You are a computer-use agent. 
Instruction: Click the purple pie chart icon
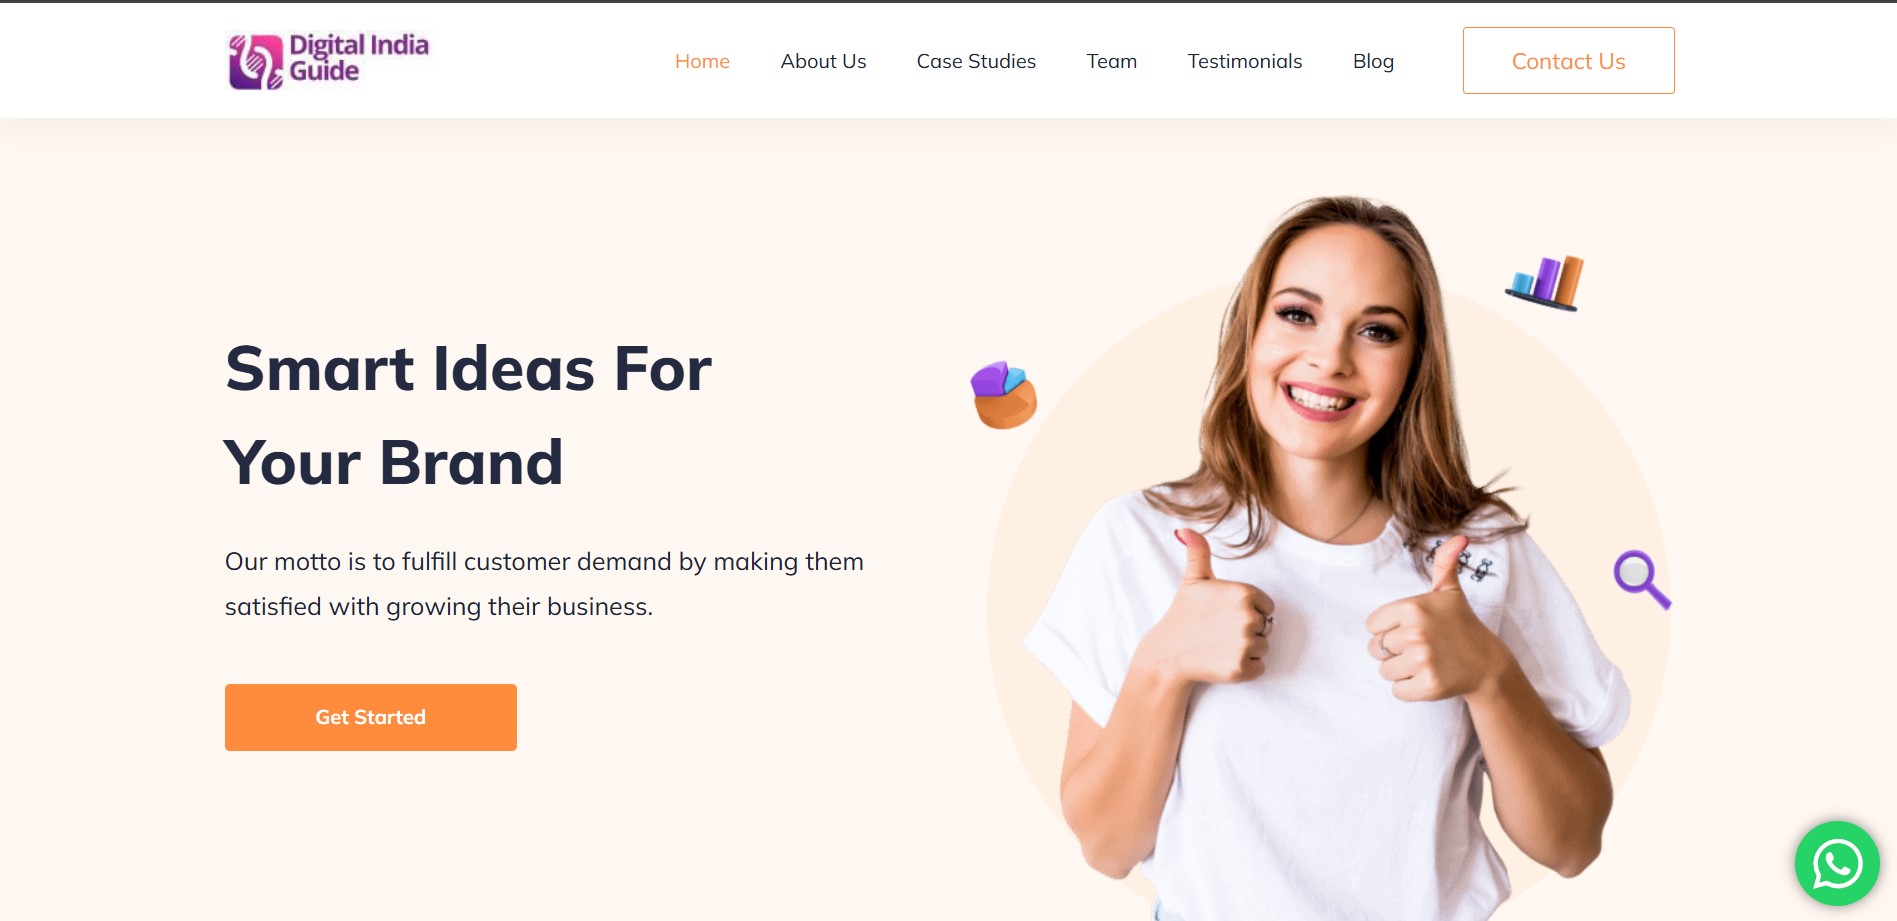[1003, 395]
